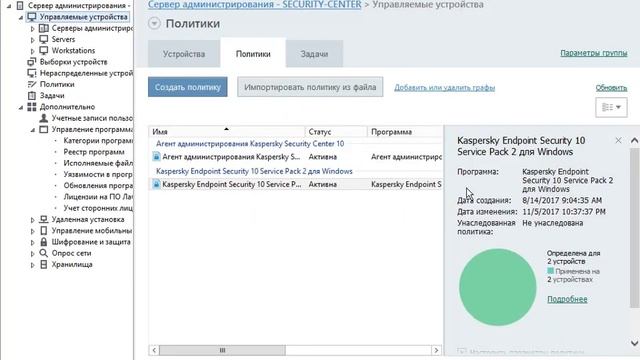Expand the Servers tree node
Image resolution: width=640 pixels, height=360 pixels.
(x=33, y=40)
